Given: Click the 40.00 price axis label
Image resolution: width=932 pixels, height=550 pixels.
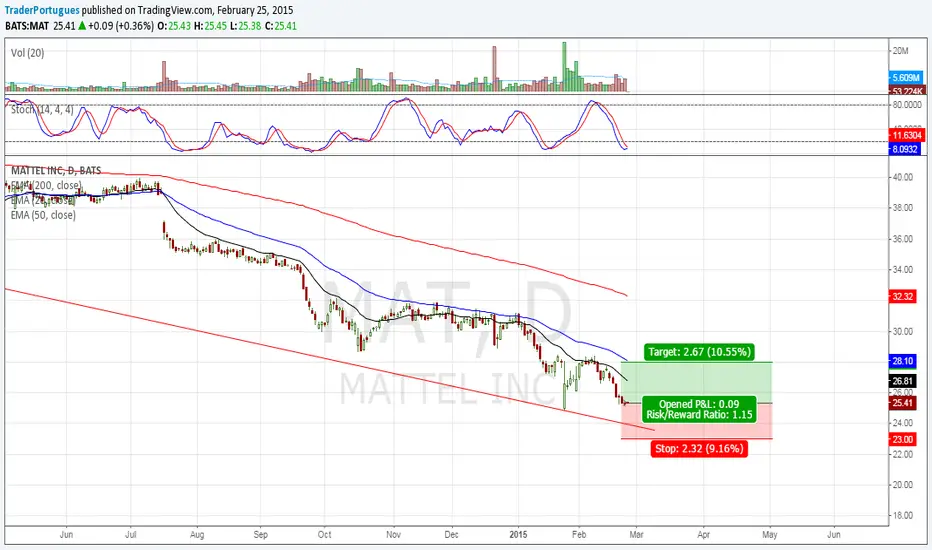Looking at the screenshot, I should click(x=902, y=177).
